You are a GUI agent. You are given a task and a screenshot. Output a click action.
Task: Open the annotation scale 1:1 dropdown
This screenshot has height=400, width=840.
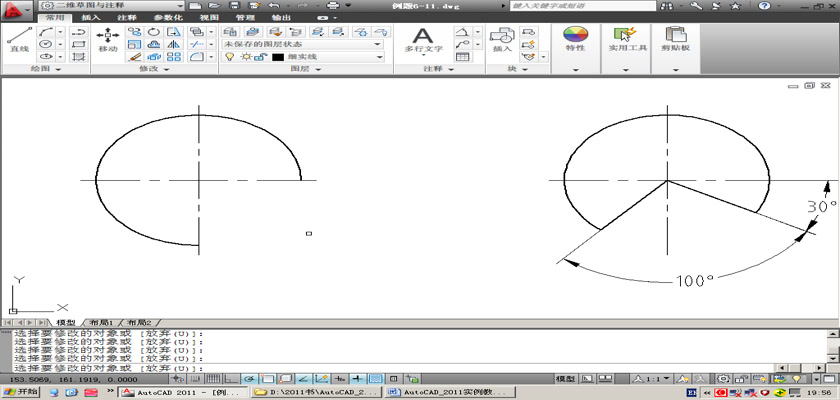(x=651, y=379)
